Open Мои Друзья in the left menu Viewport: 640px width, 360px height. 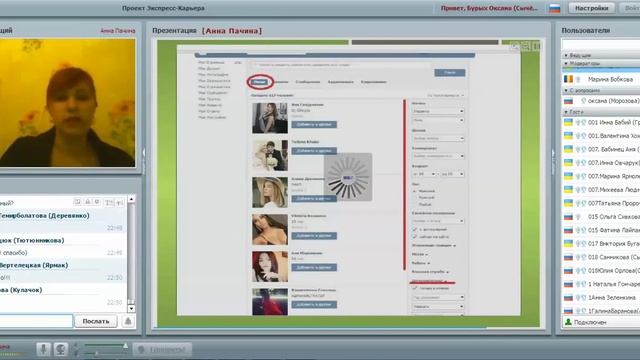tap(209, 69)
